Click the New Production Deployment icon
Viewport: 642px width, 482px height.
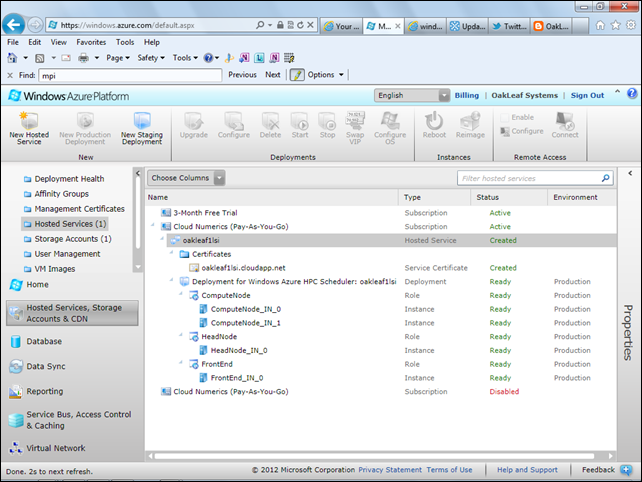coord(85,120)
